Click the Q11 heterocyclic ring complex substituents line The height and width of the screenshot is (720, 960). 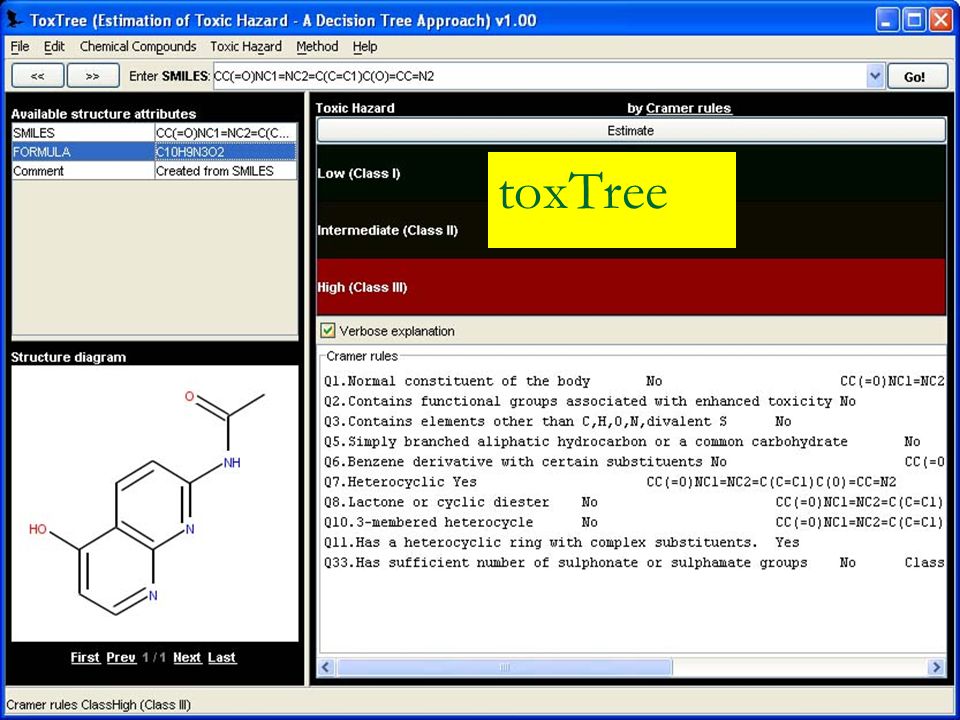tap(561, 543)
